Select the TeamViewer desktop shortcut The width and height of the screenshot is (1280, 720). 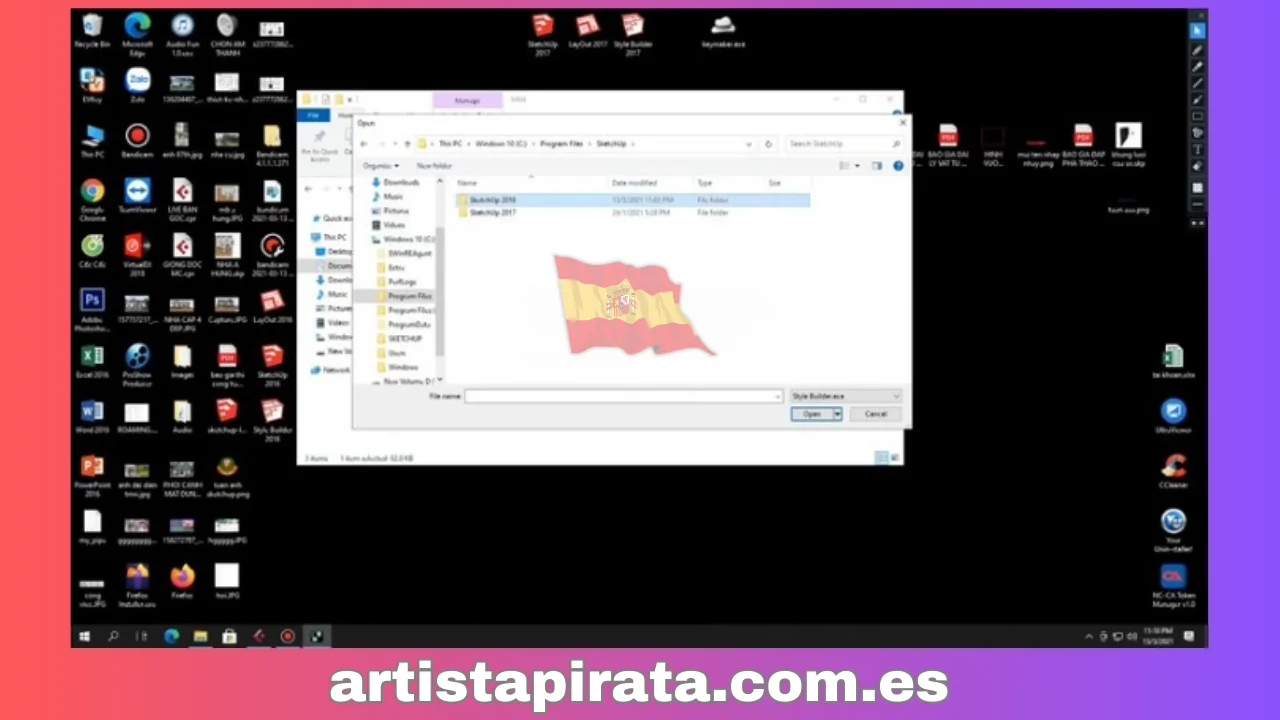(x=138, y=197)
